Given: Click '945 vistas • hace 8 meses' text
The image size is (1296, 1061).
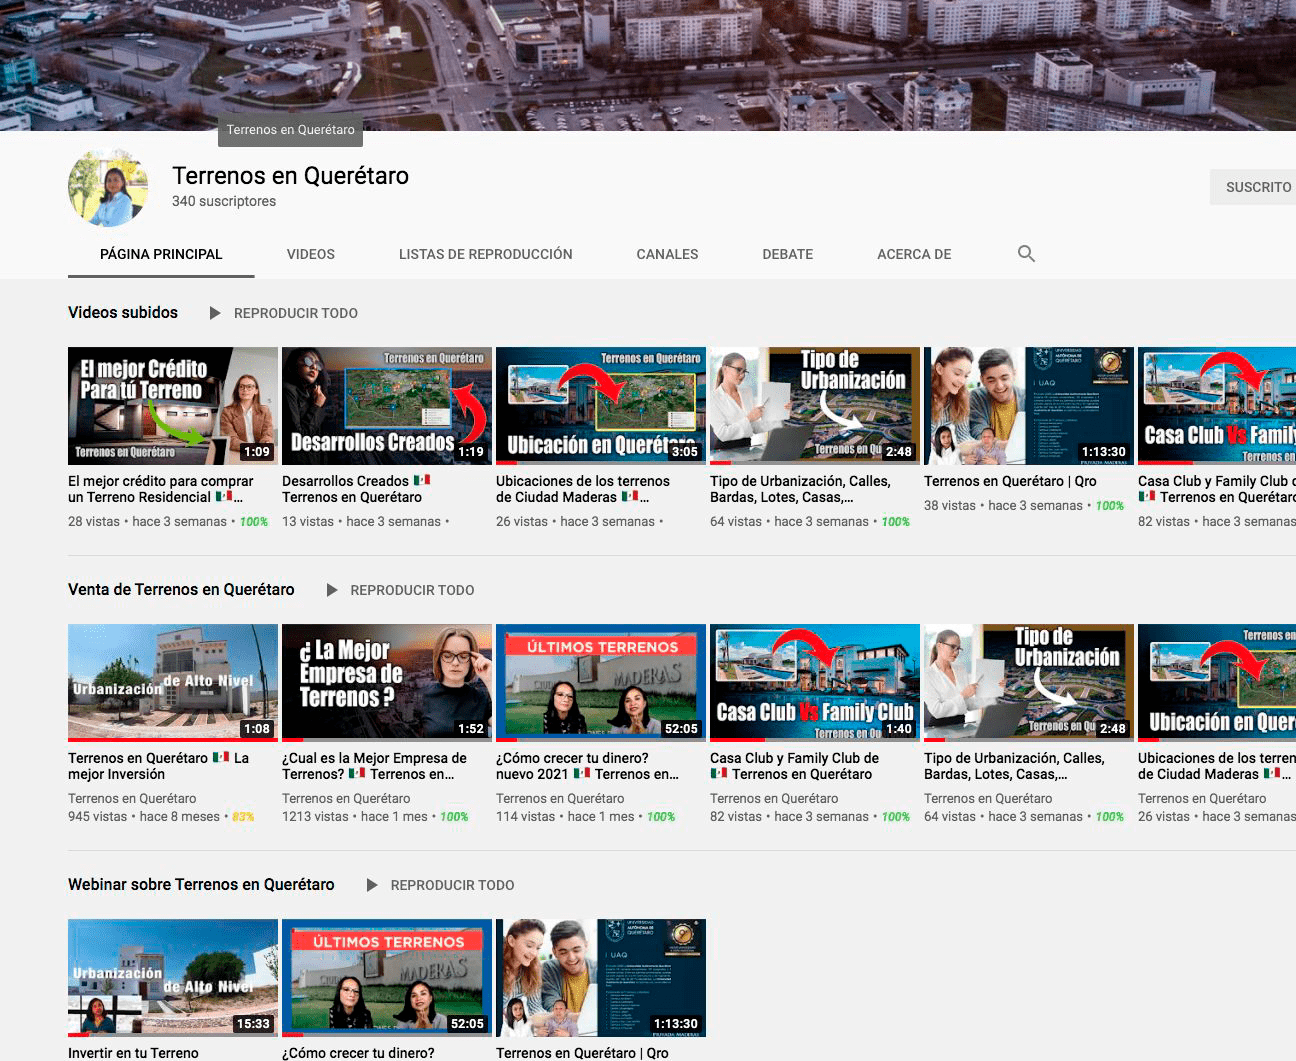Looking at the screenshot, I should pyautogui.click(x=144, y=816).
